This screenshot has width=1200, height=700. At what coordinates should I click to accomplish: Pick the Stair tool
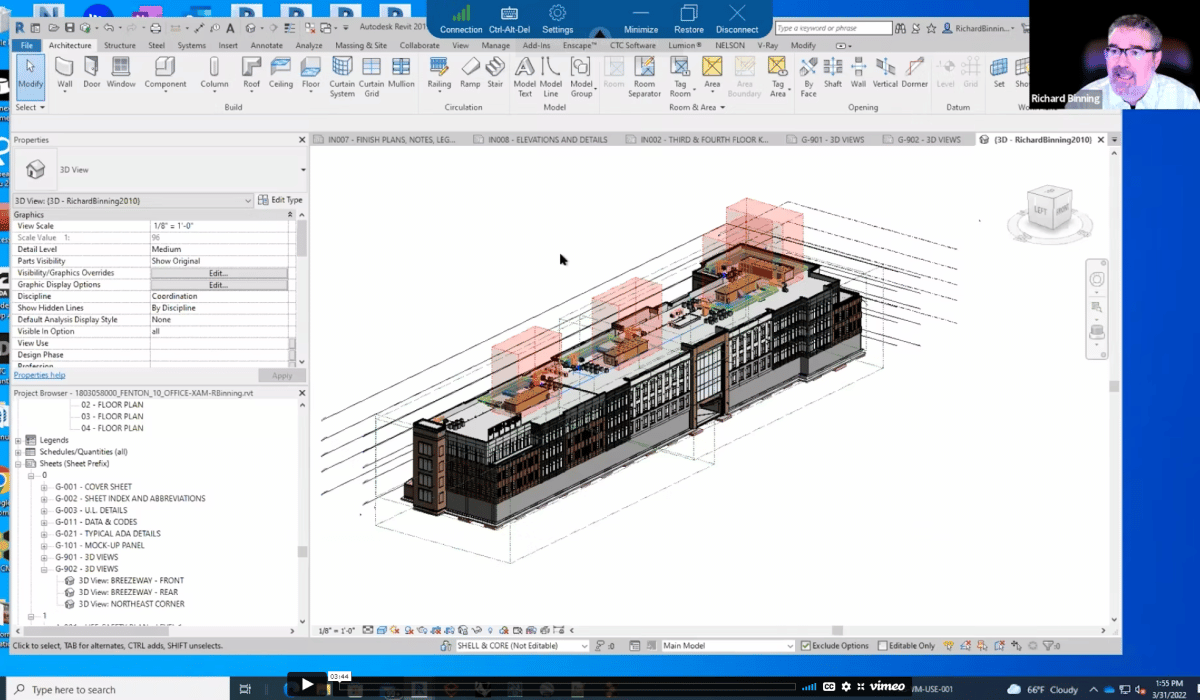click(x=495, y=72)
